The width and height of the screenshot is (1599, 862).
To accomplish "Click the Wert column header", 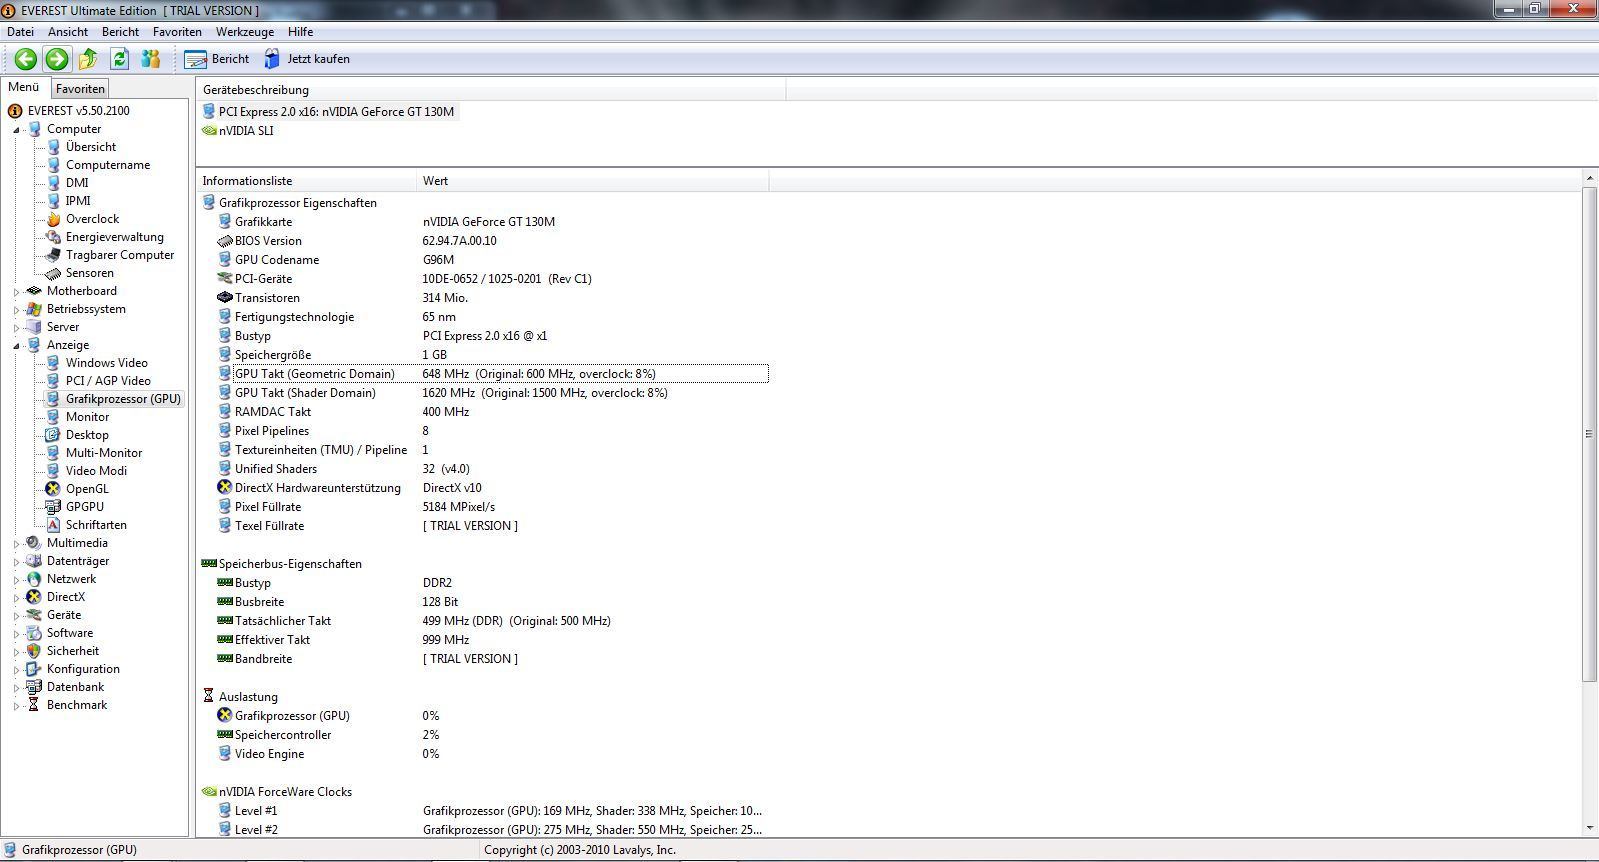I will (593, 181).
